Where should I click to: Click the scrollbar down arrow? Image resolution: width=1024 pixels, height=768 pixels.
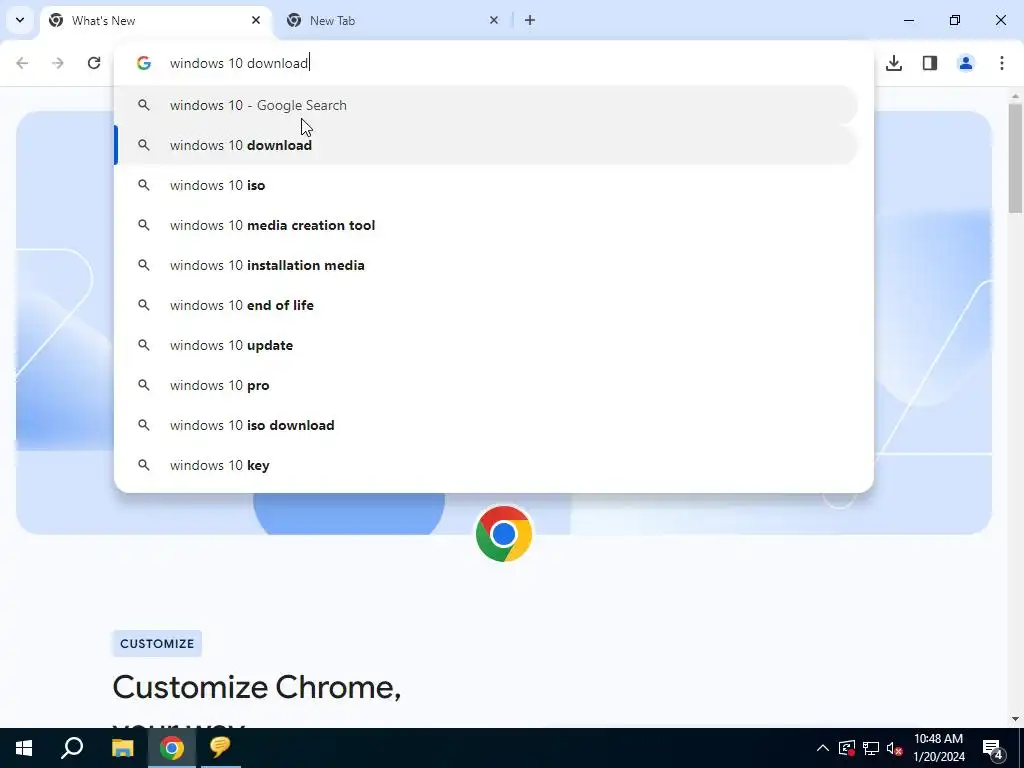click(1015, 719)
